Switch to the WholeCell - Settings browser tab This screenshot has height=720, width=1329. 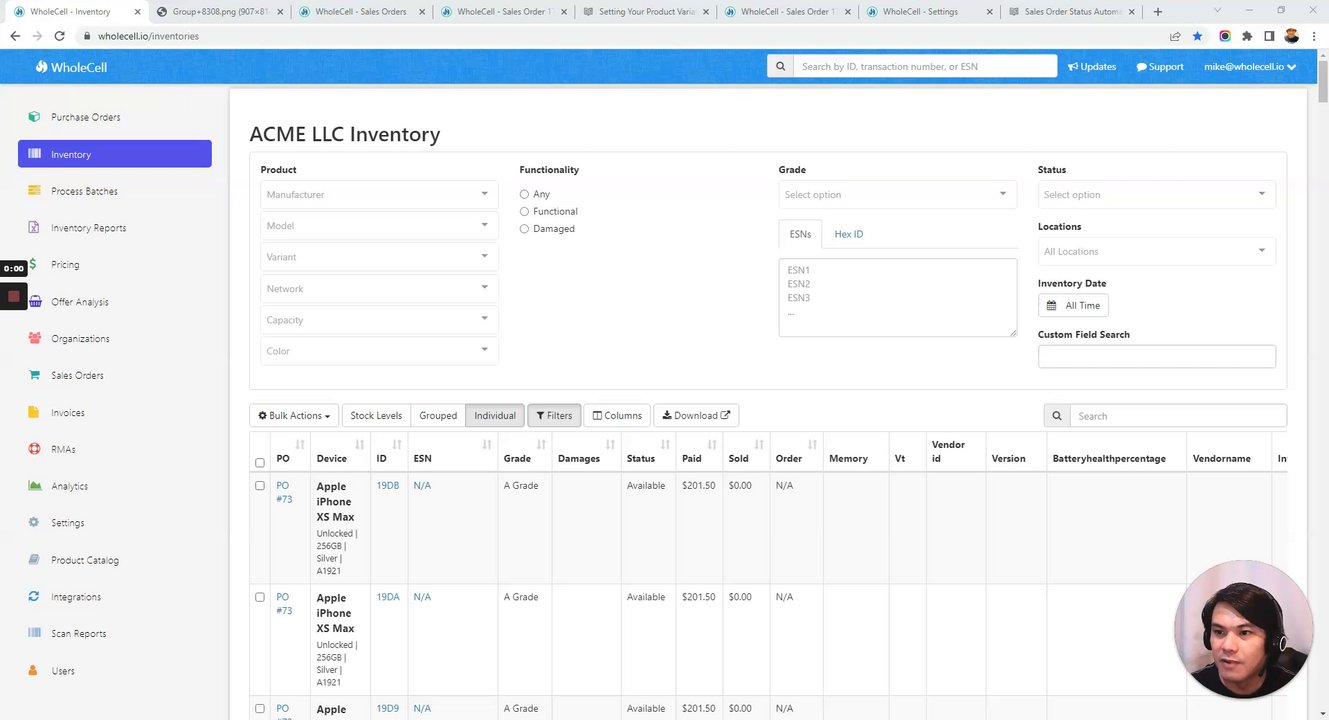tap(928, 12)
